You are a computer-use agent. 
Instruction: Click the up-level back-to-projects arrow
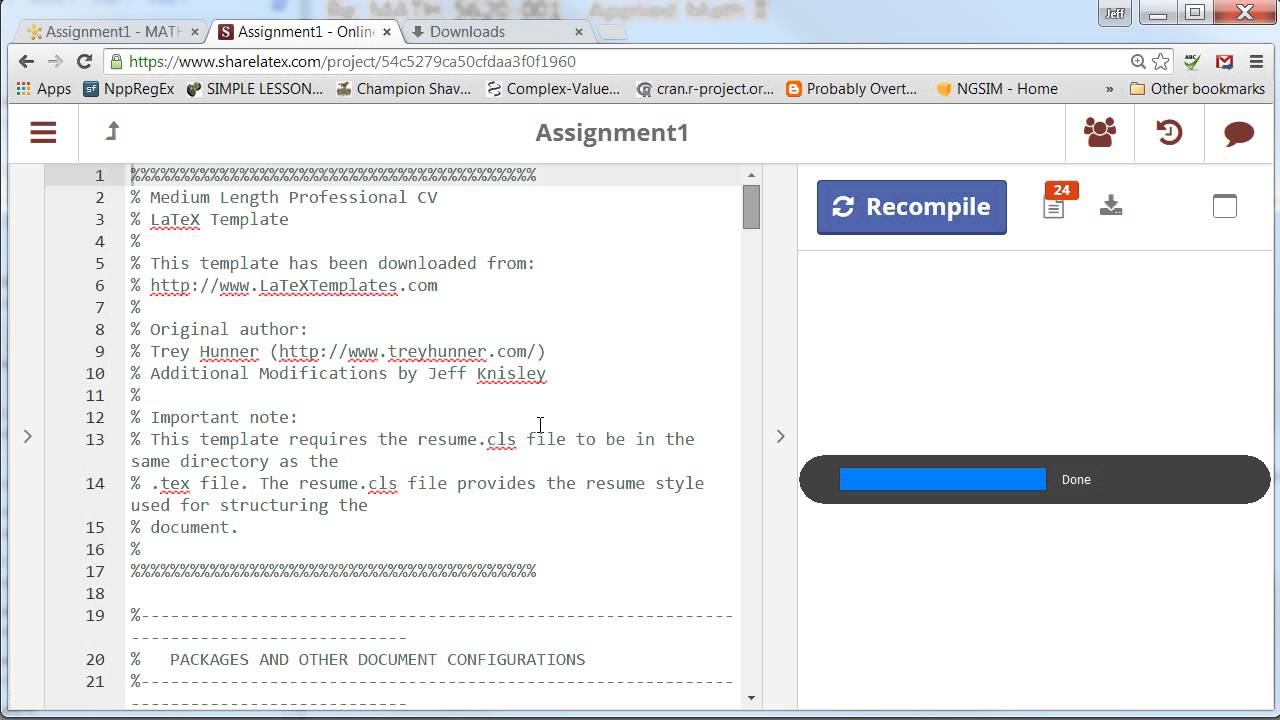(x=112, y=131)
